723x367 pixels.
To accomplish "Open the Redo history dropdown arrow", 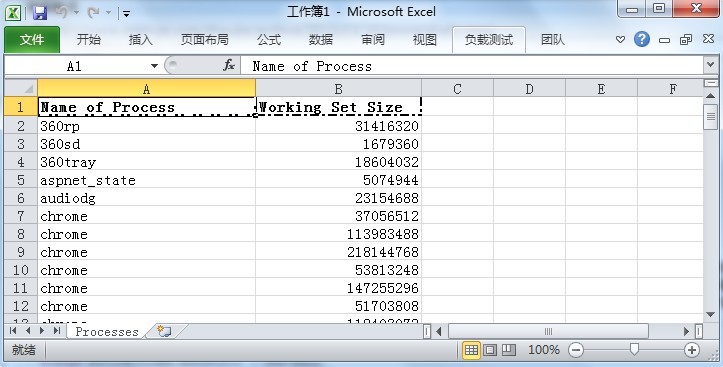I will click(108, 13).
